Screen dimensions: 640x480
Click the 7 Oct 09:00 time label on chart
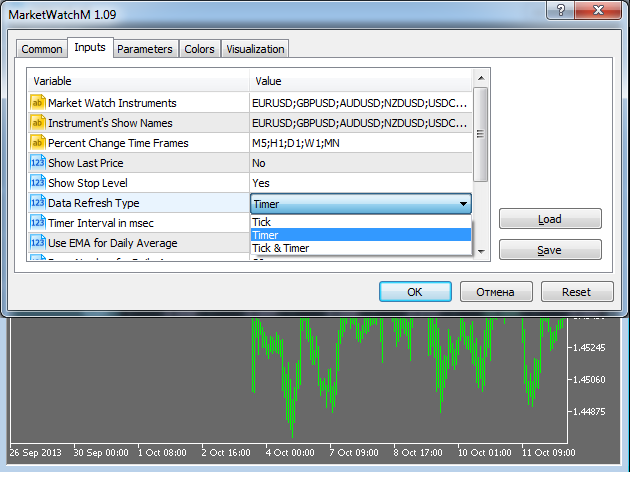click(354, 453)
